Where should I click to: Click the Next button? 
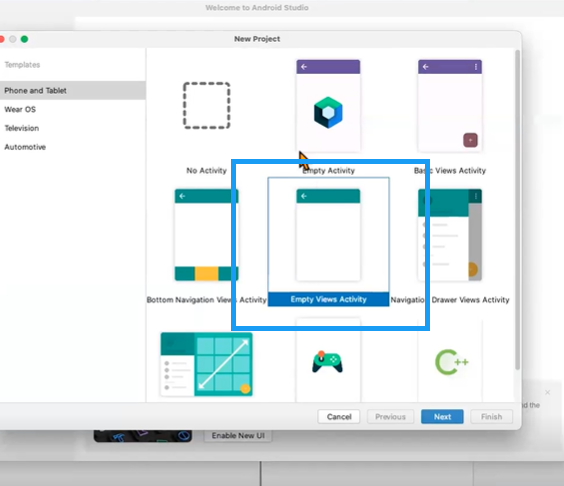click(x=442, y=417)
